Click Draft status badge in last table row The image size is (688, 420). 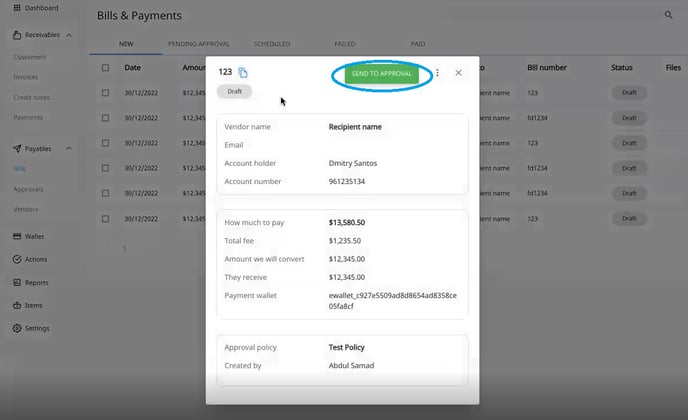629,218
